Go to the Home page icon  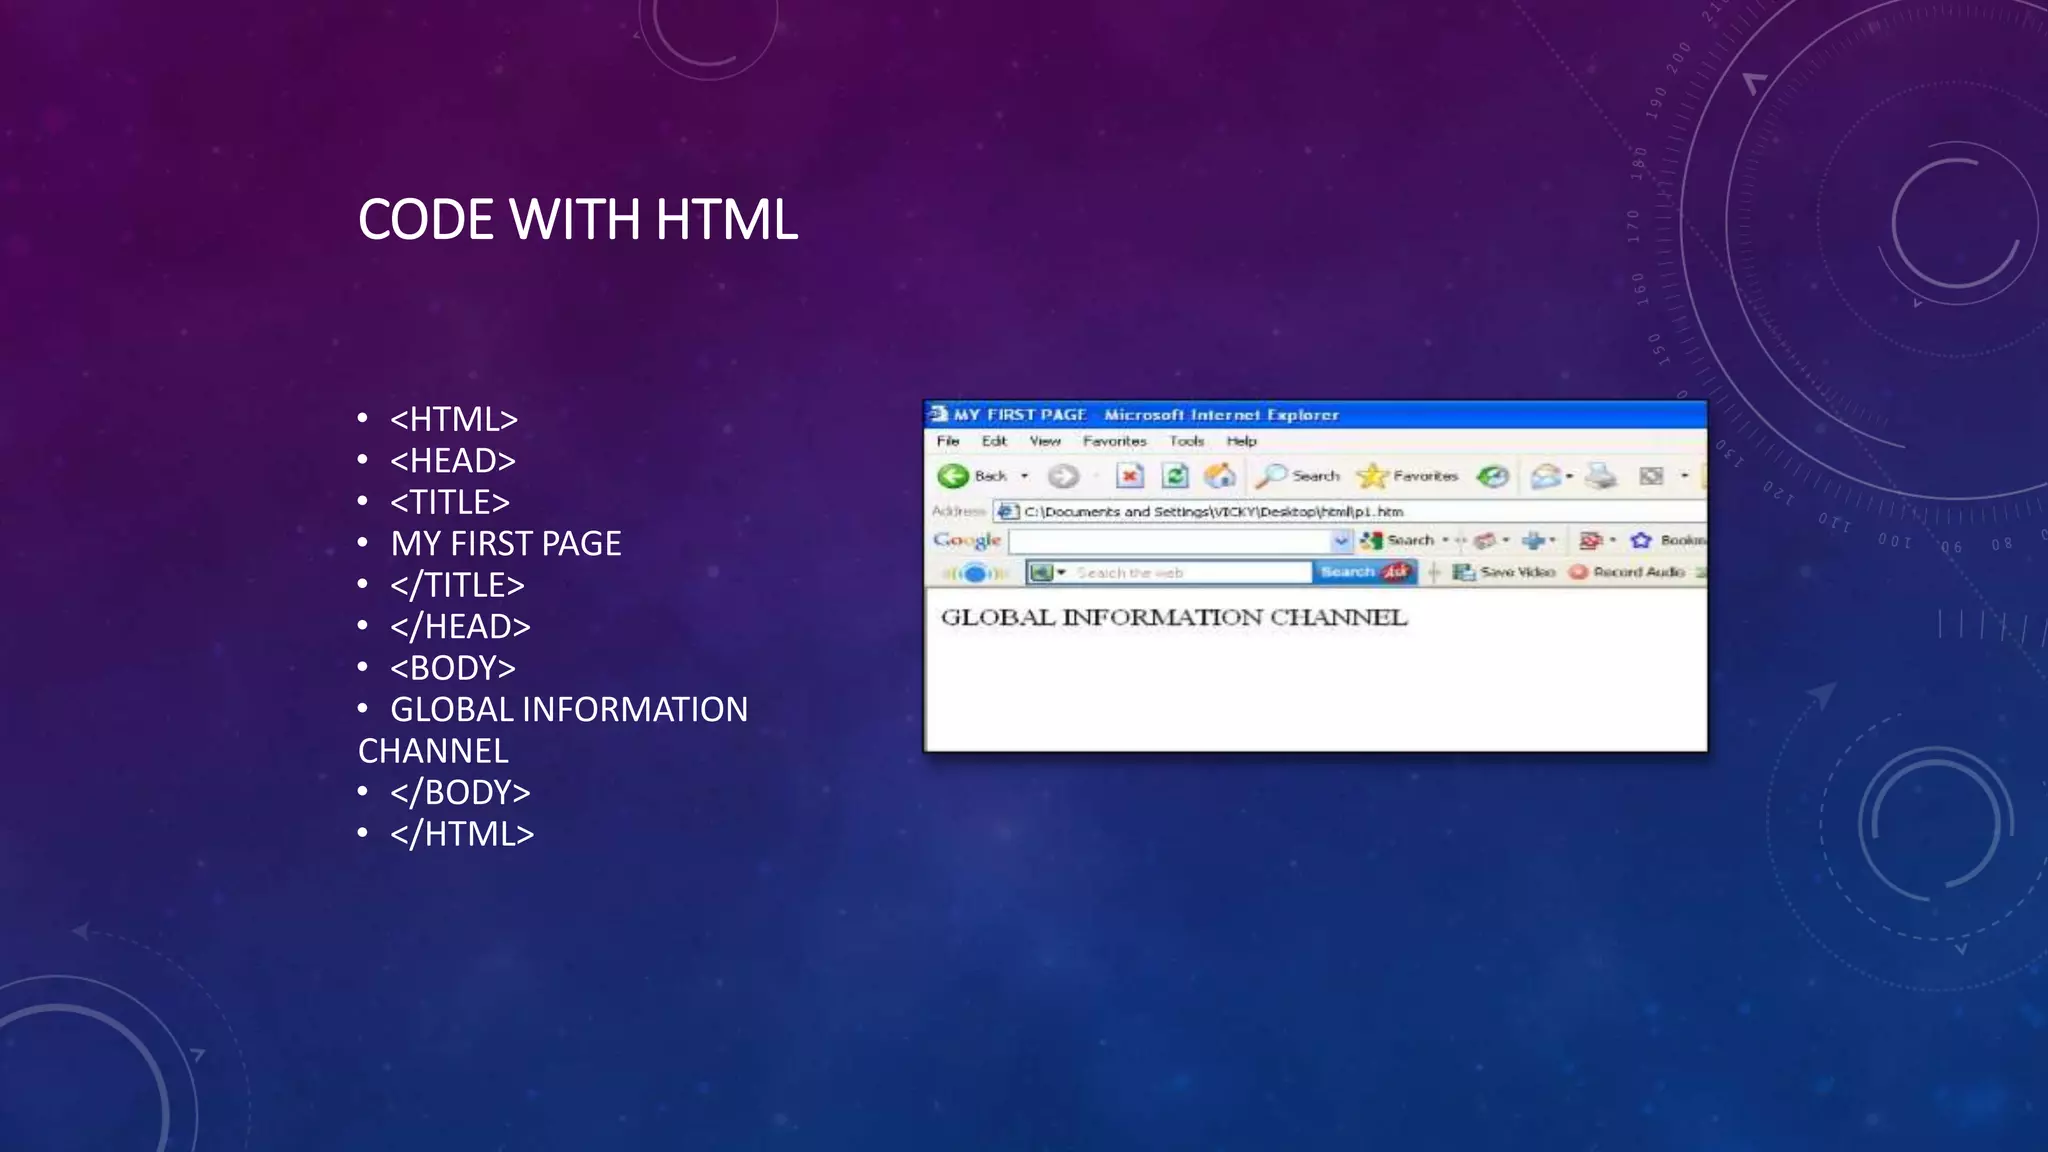1219,476
